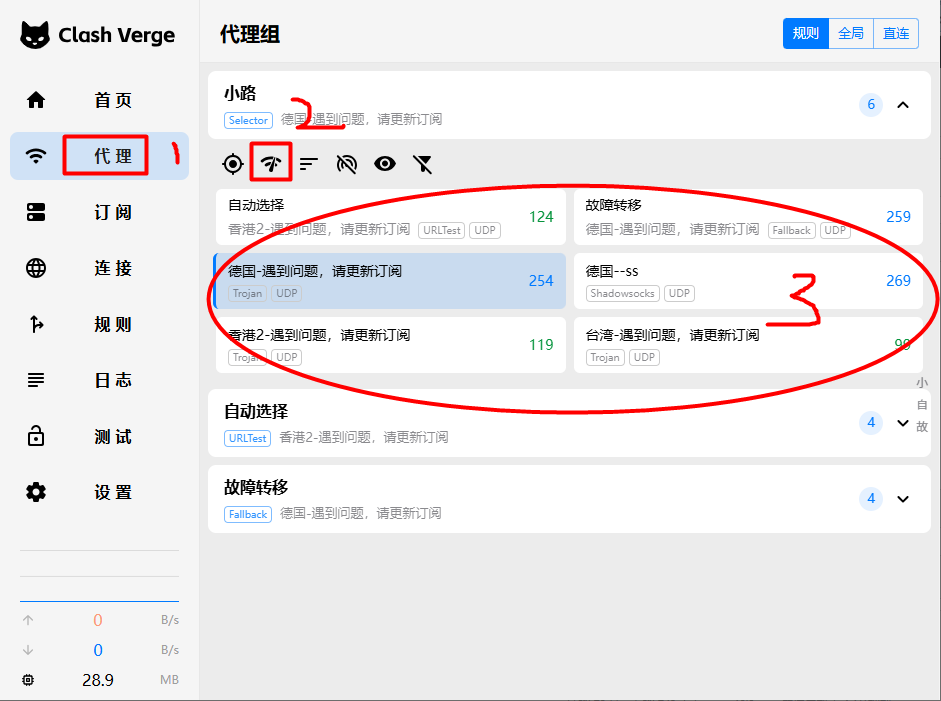941x701 pixels.
Task: Click the Clash Verge cat logo
Action: click(36, 35)
